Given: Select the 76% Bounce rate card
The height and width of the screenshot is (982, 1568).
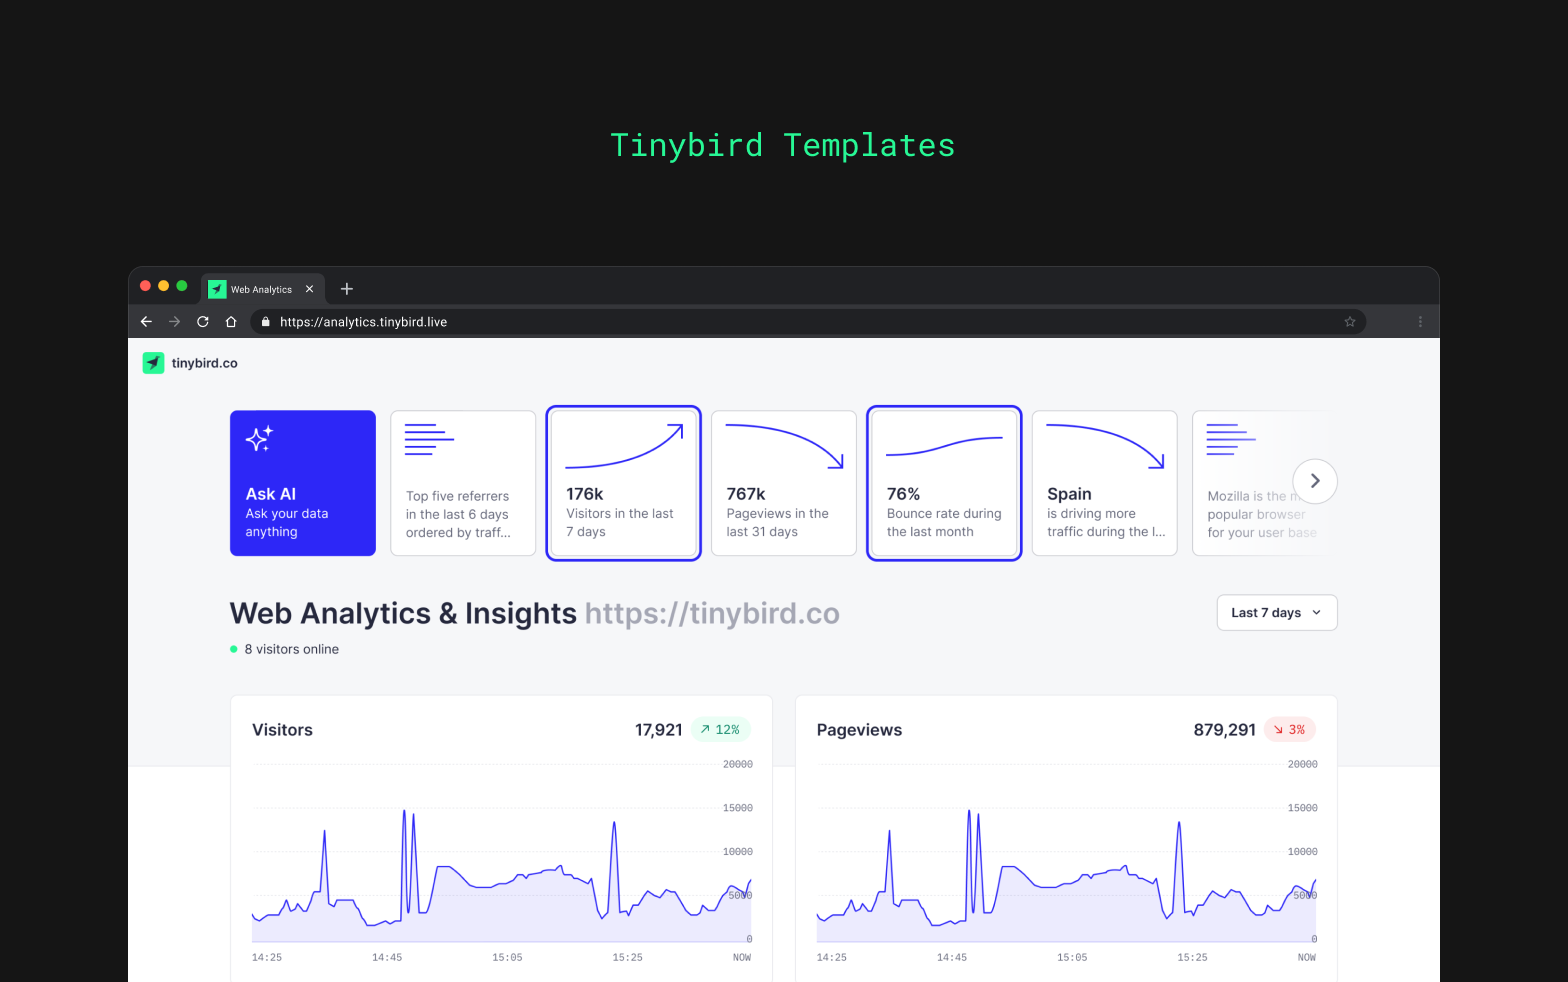Looking at the screenshot, I should pyautogui.click(x=944, y=483).
